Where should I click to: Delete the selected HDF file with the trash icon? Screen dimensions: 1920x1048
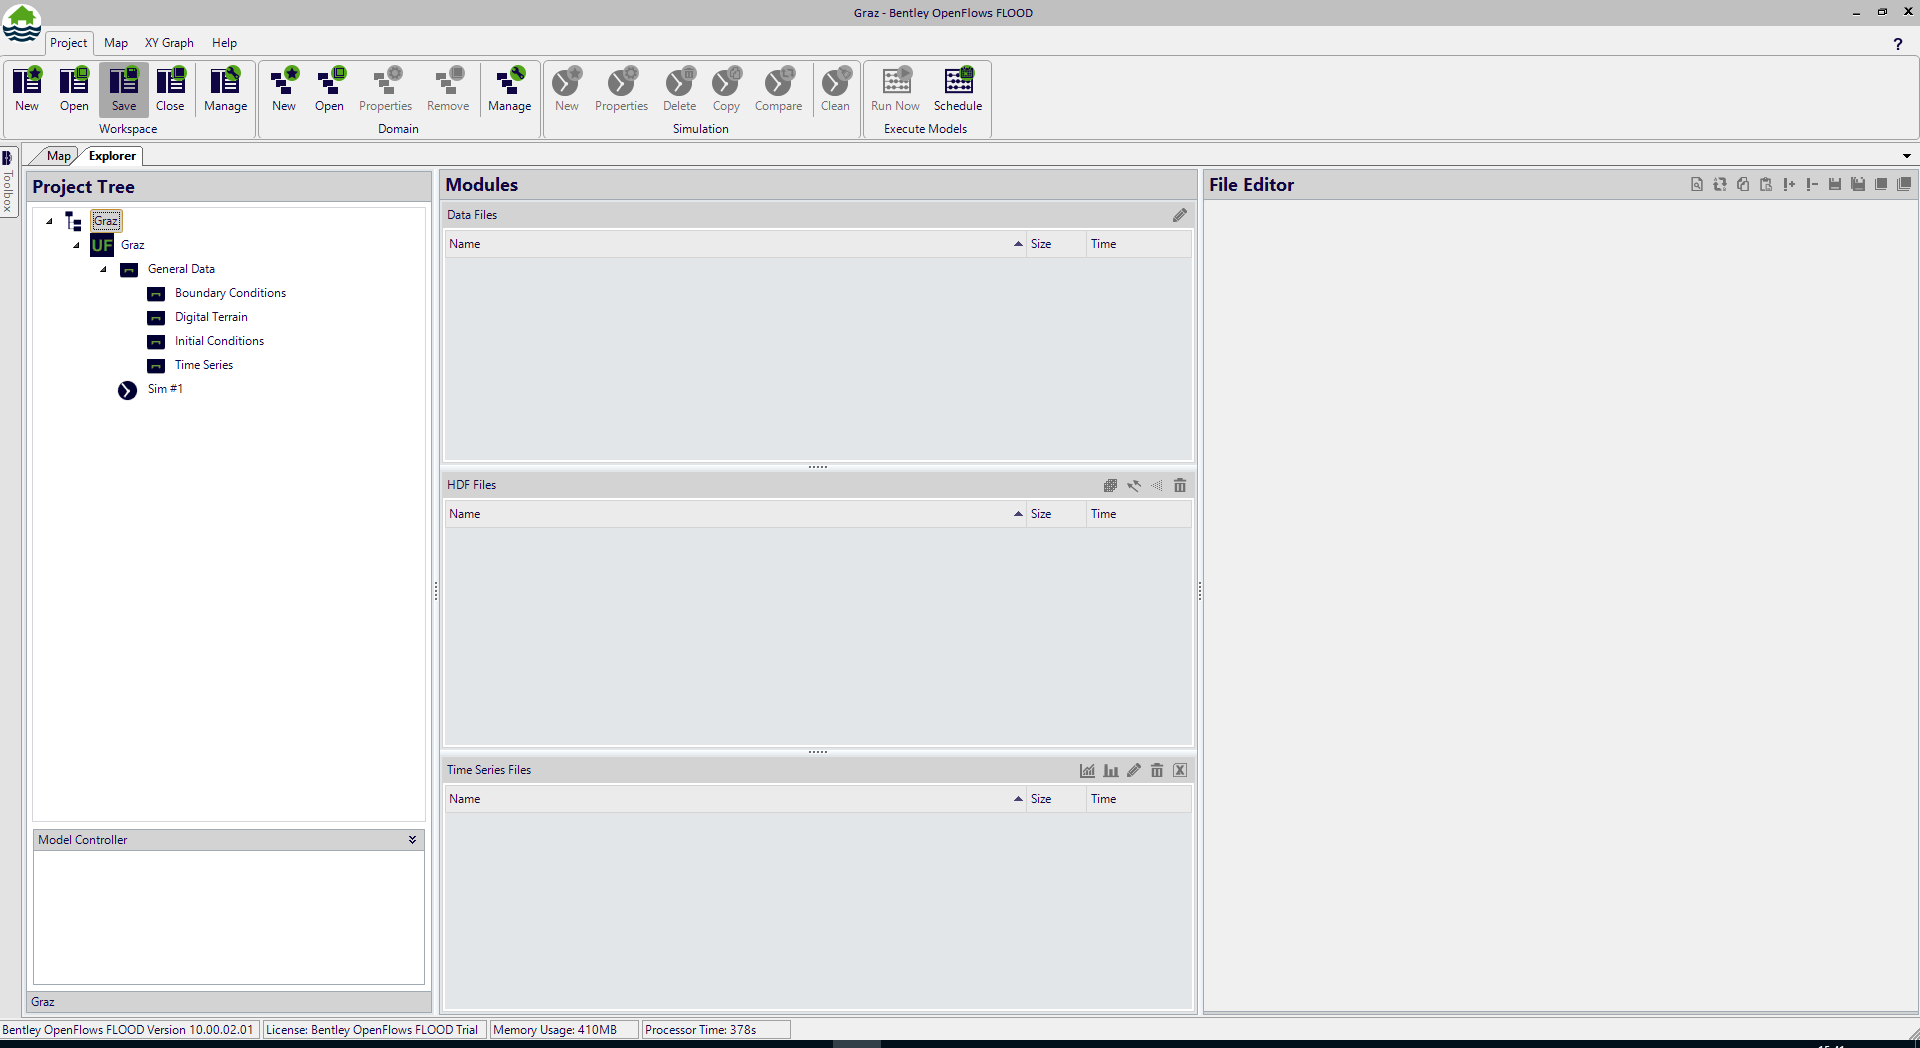pos(1180,485)
